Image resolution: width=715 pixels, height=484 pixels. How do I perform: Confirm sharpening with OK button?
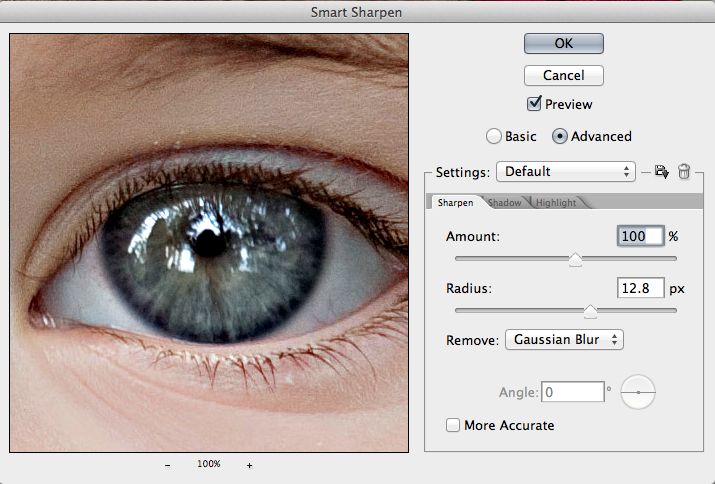564,43
